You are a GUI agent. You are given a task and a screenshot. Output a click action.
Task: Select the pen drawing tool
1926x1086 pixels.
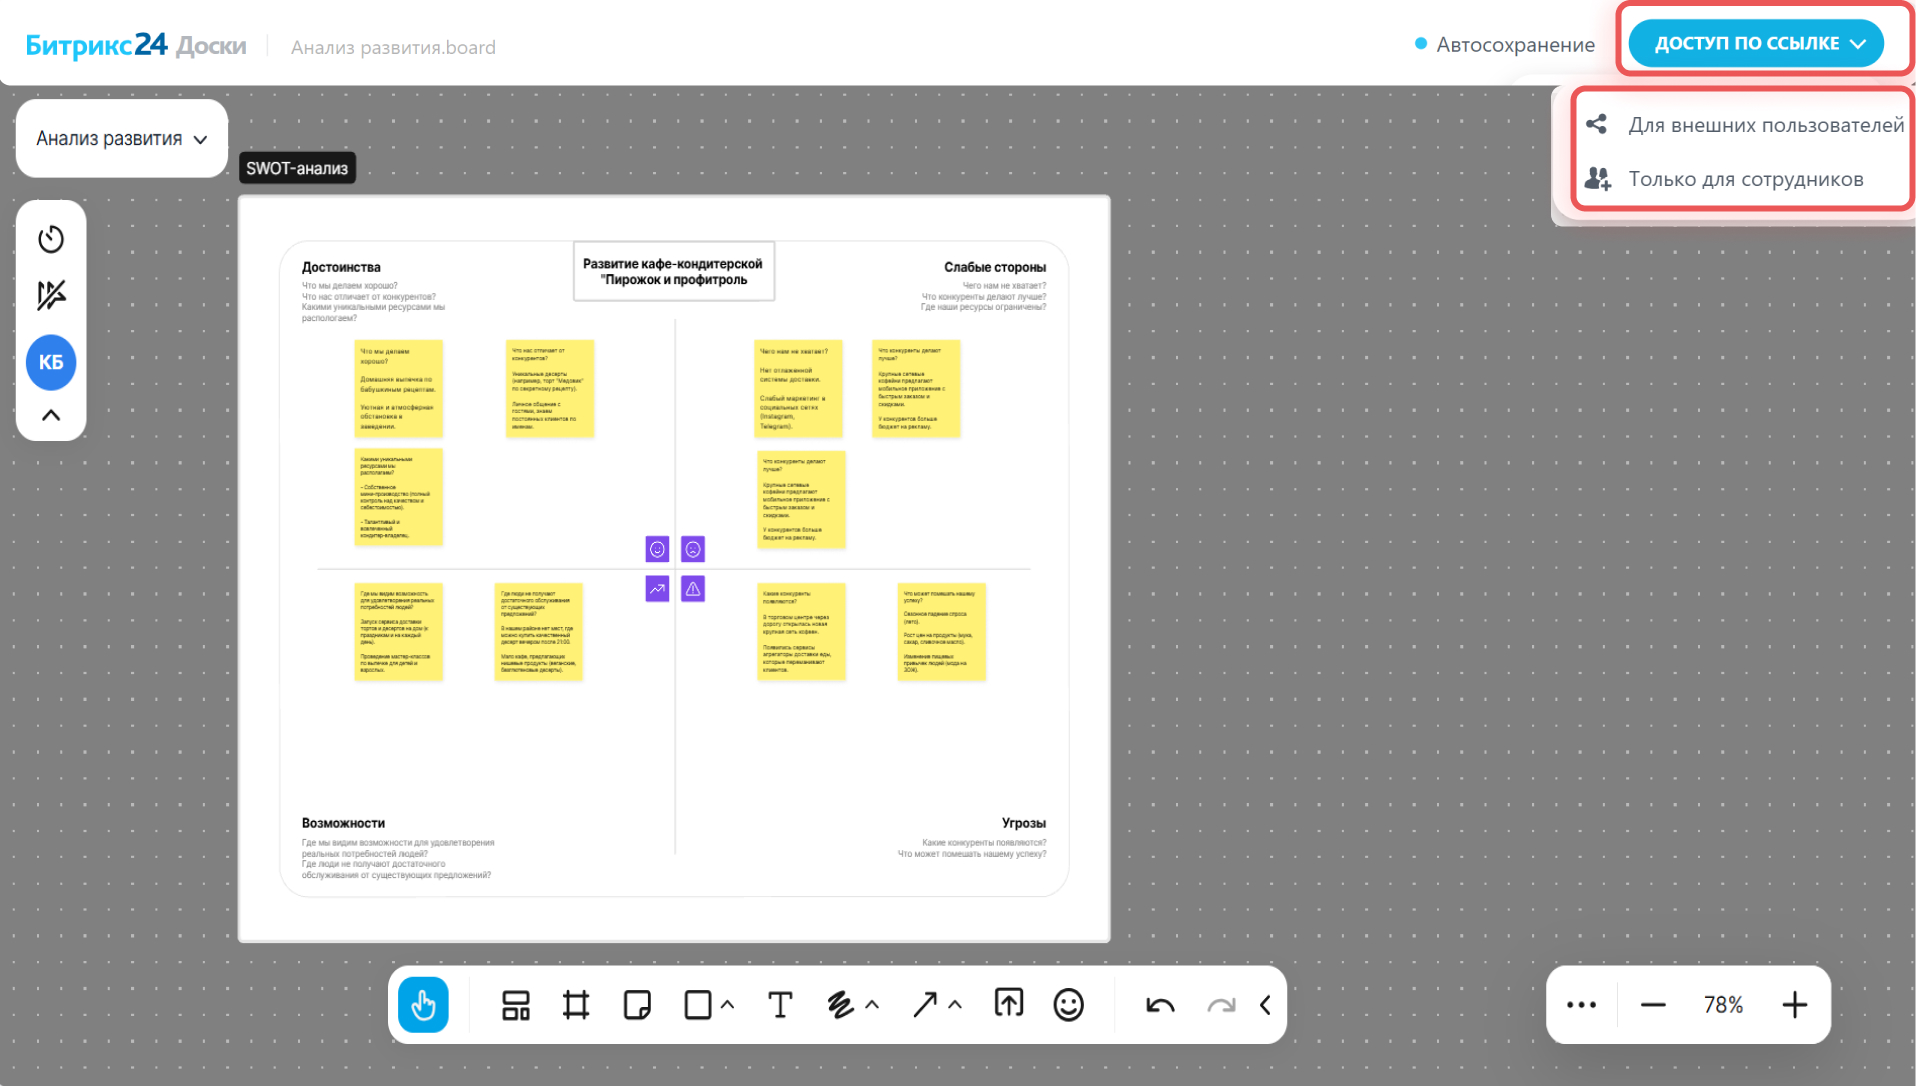(840, 1005)
